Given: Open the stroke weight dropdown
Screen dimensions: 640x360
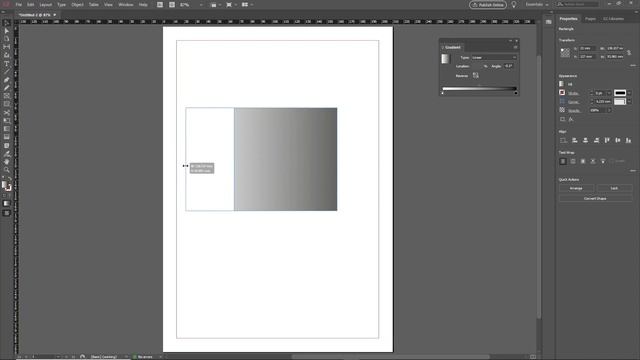Looking at the screenshot, I should pyautogui.click(x=609, y=93).
